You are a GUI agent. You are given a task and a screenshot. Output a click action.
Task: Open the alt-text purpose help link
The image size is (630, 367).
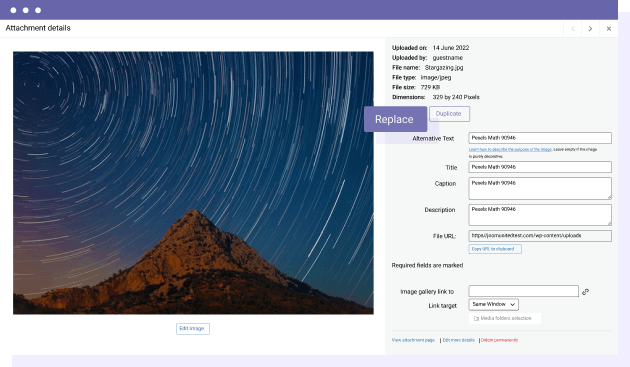(x=510, y=150)
